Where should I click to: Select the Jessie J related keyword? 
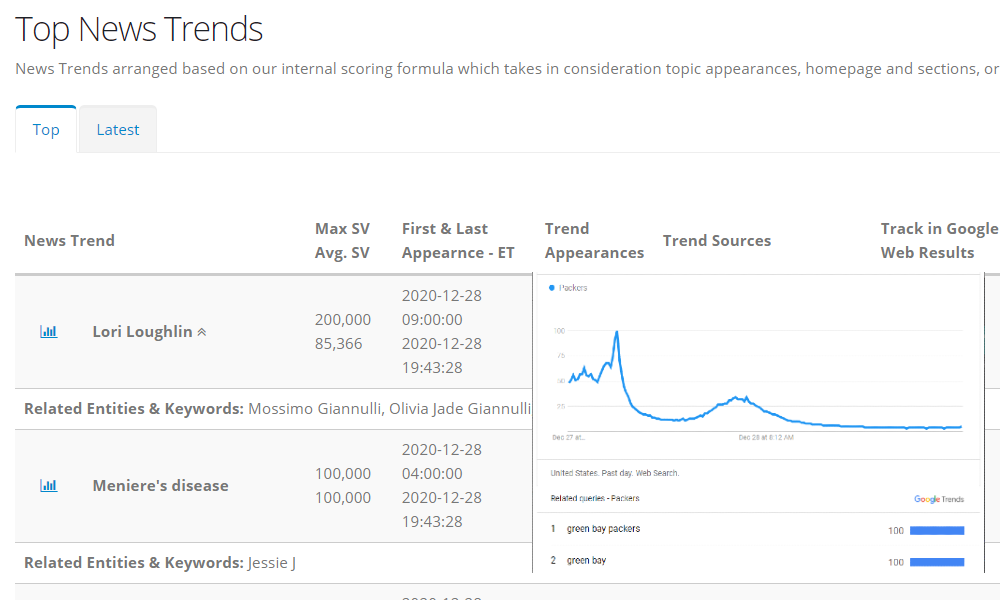(272, 562)
